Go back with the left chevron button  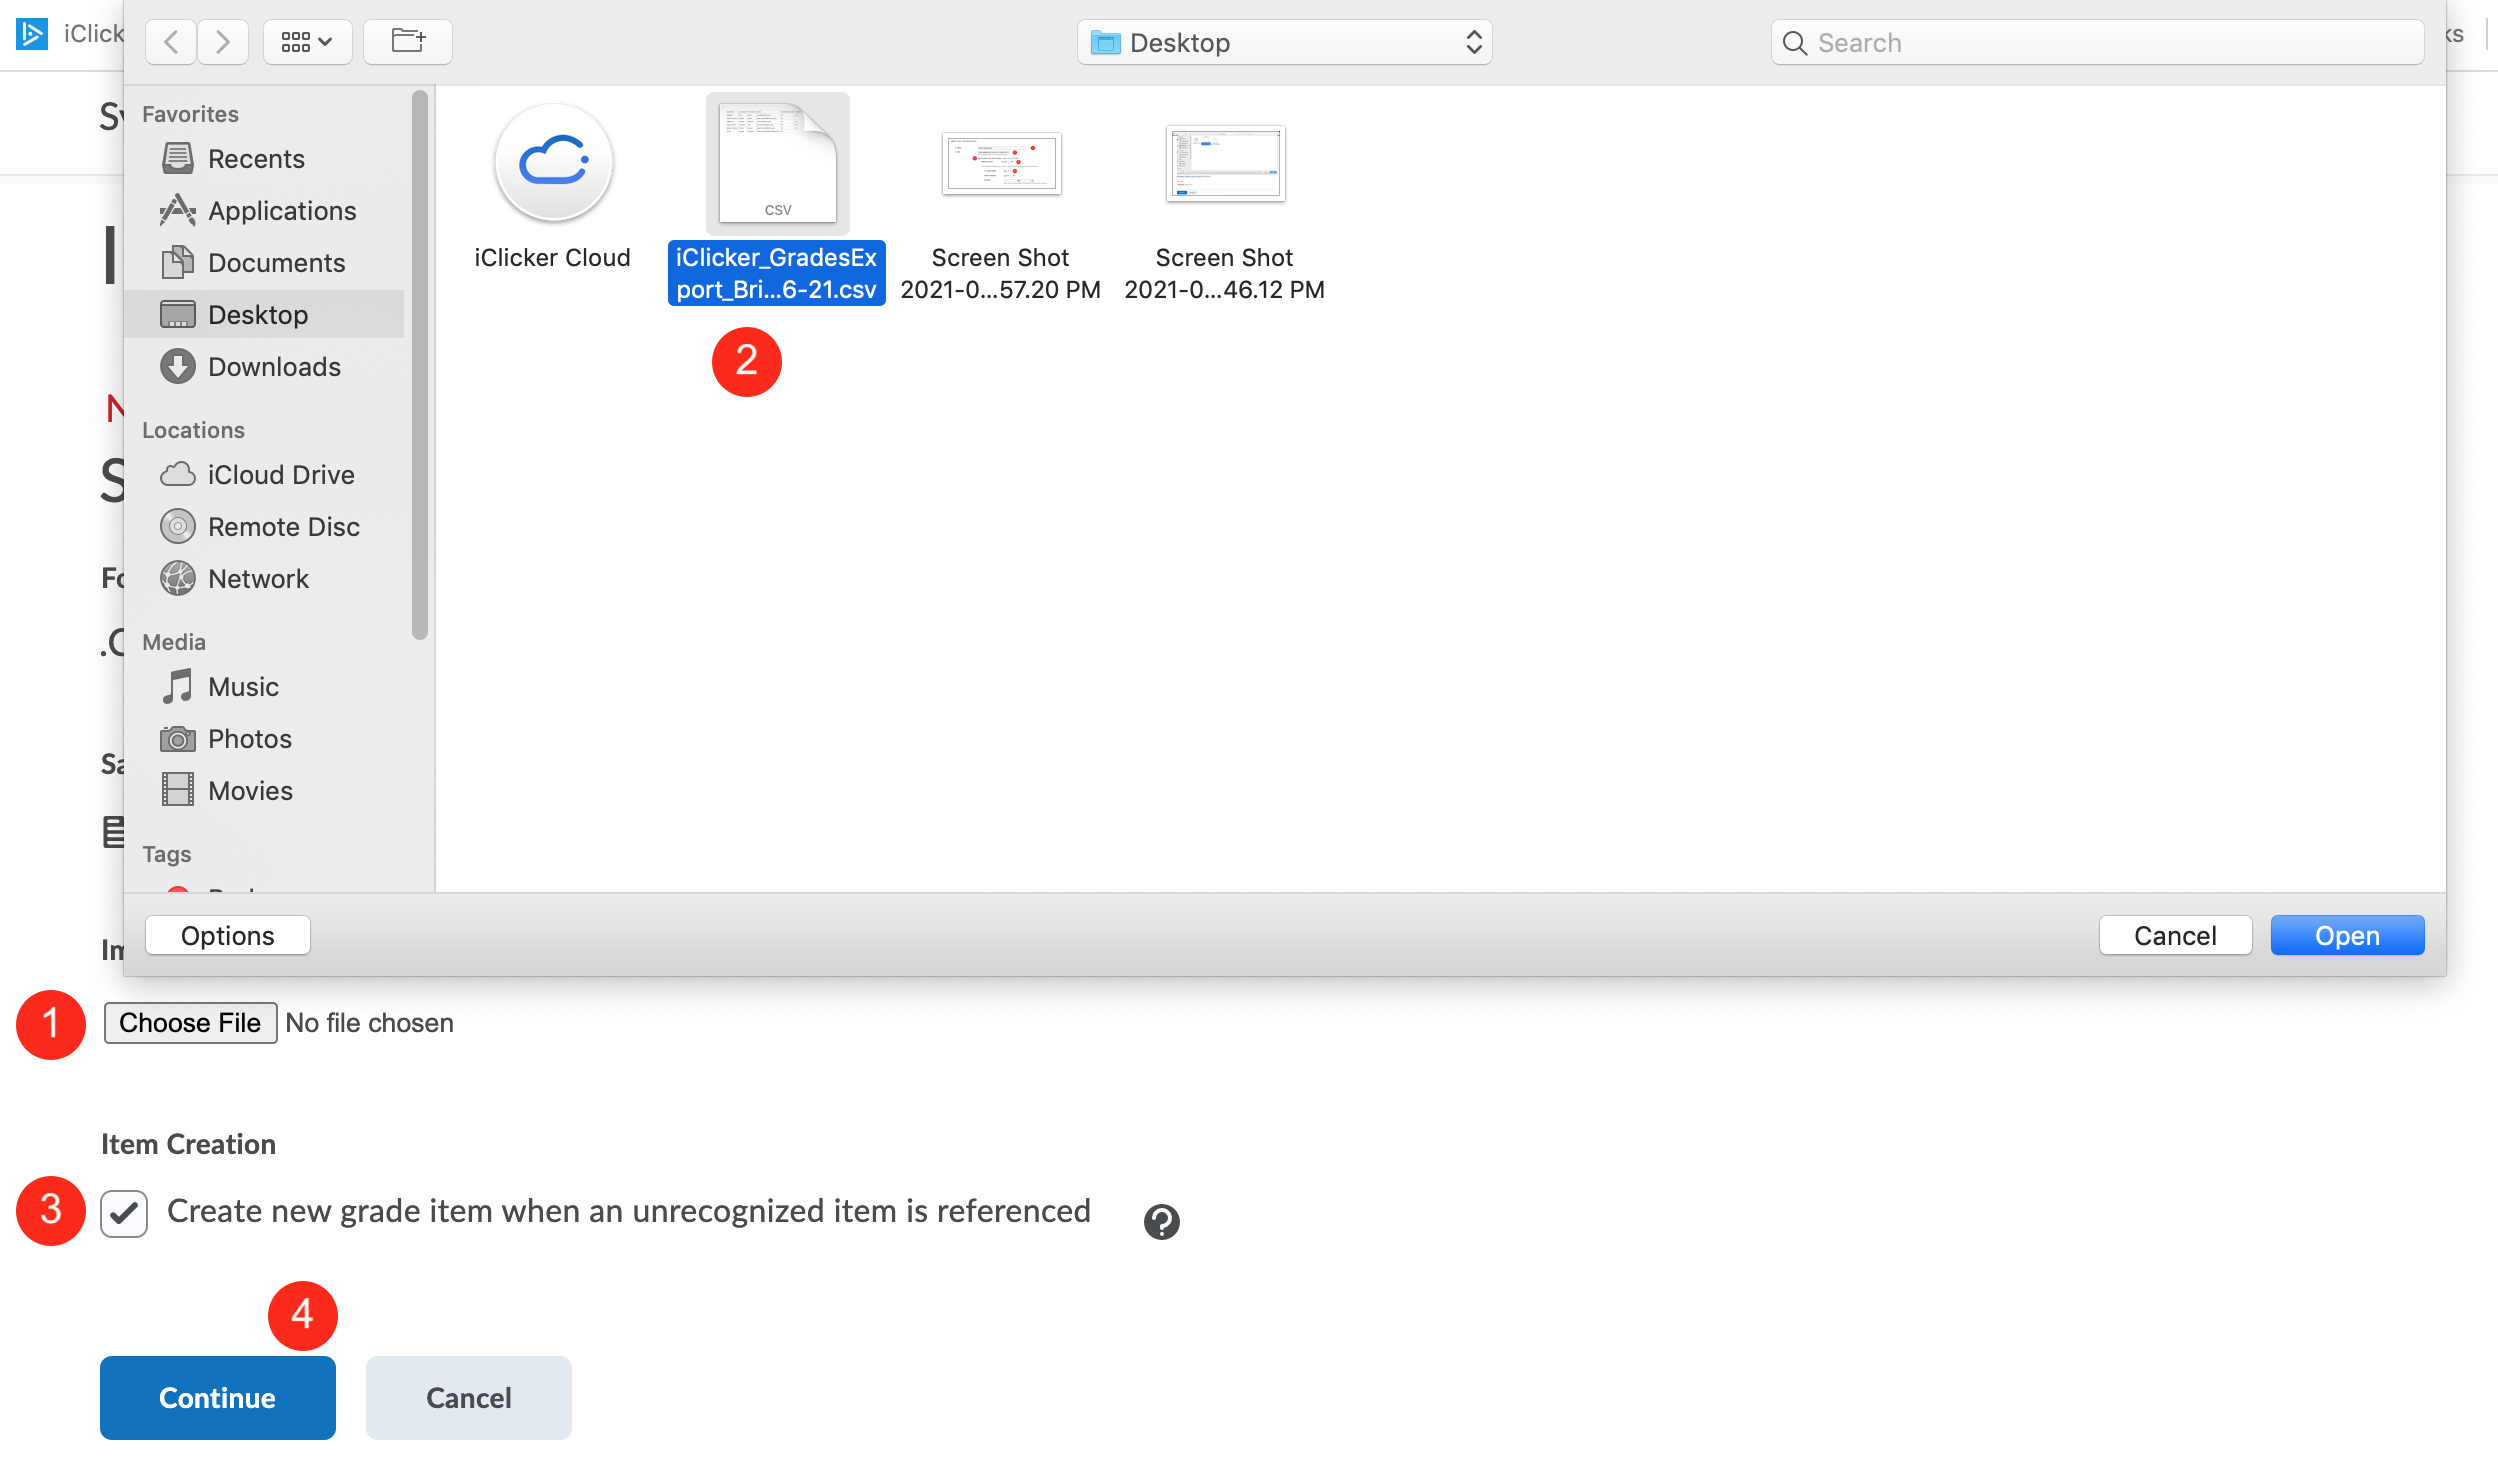pos(171,42)
